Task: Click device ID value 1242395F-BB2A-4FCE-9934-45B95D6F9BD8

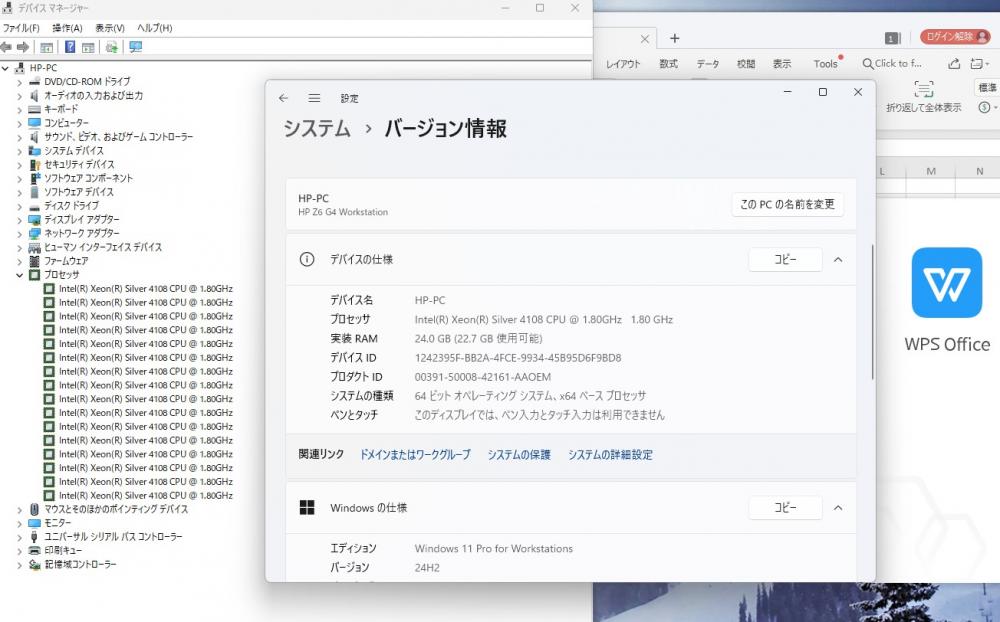Action: pos(518,358)
